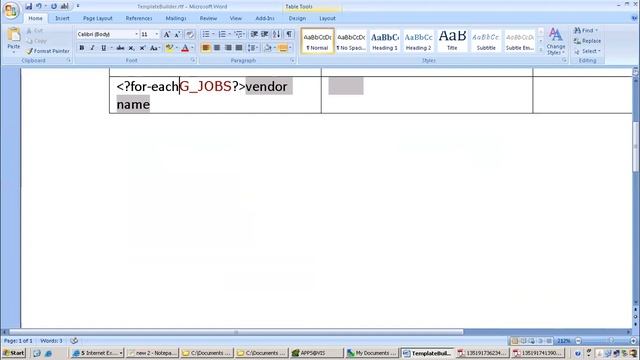Click the Paste clipboard icon
Screen dimensions: 640x360
point(13,35)
